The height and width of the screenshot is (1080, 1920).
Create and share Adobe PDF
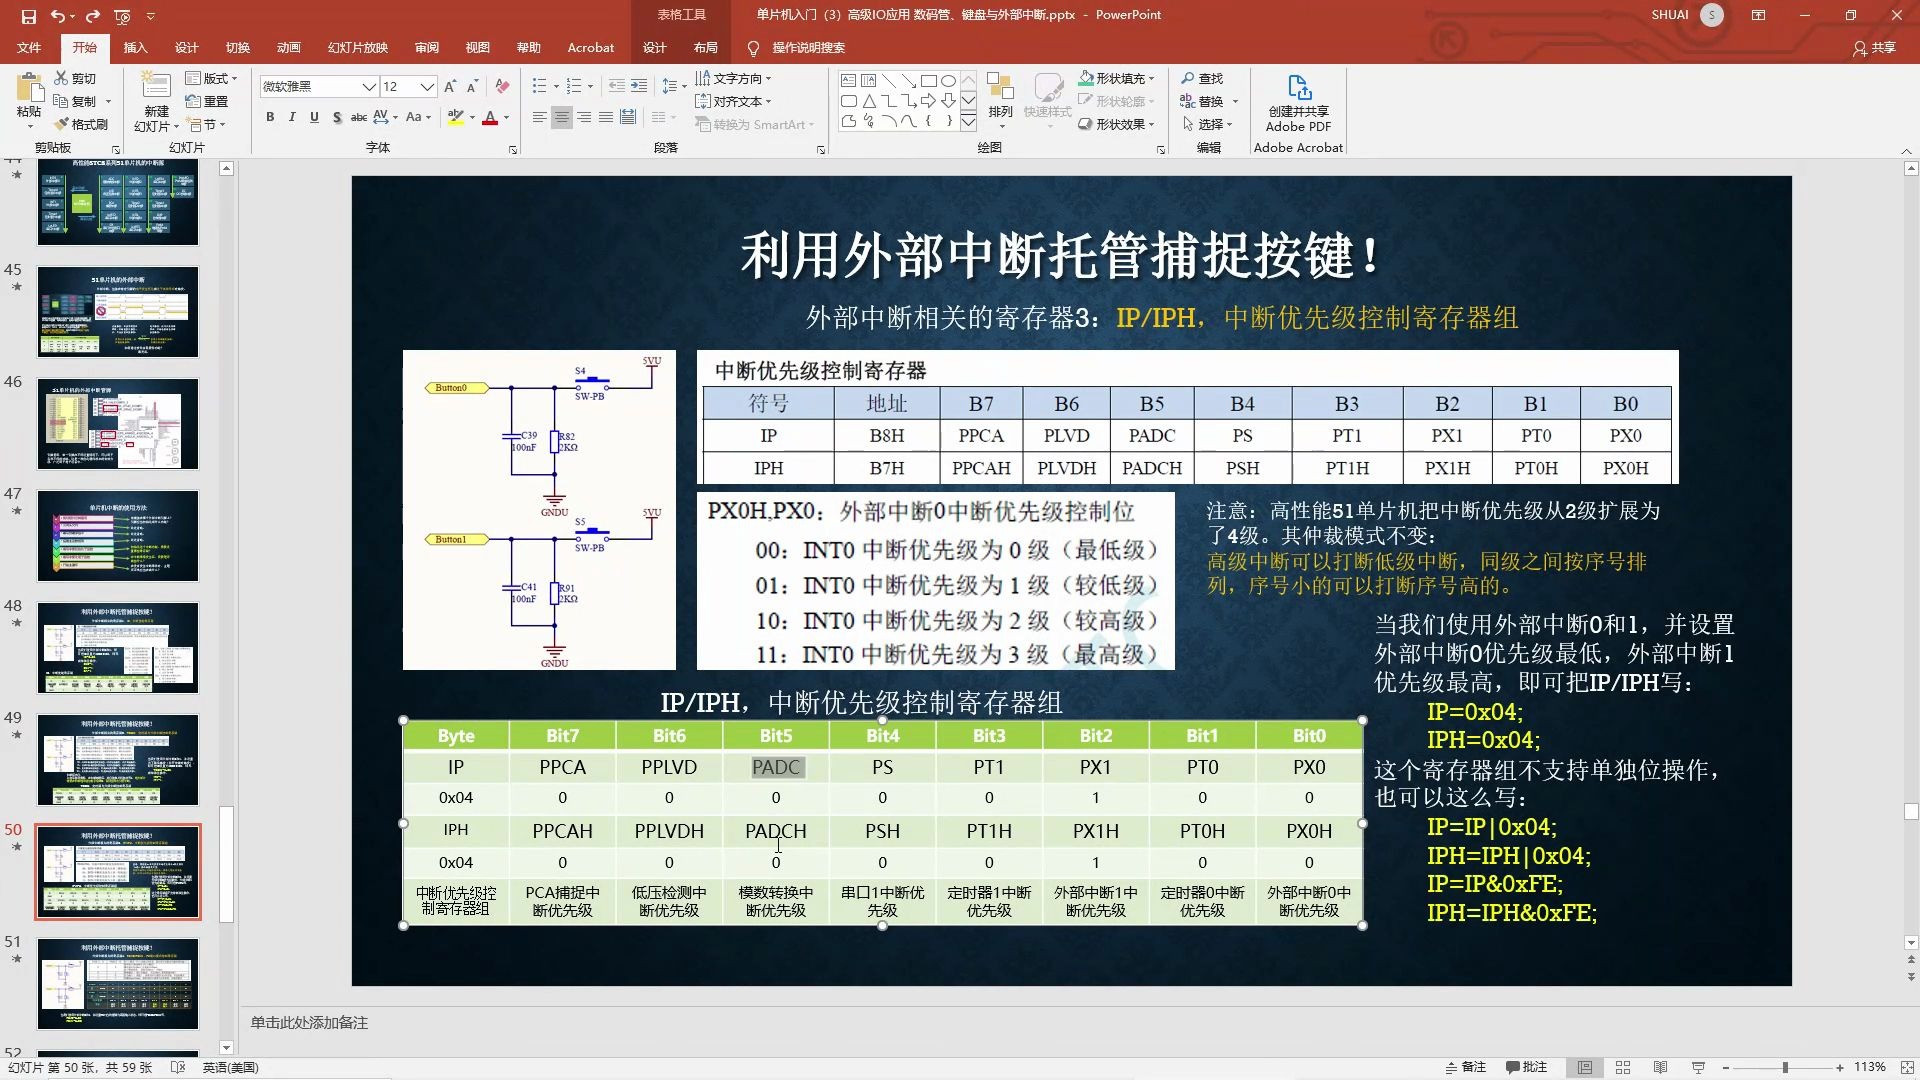point(1297,100)
